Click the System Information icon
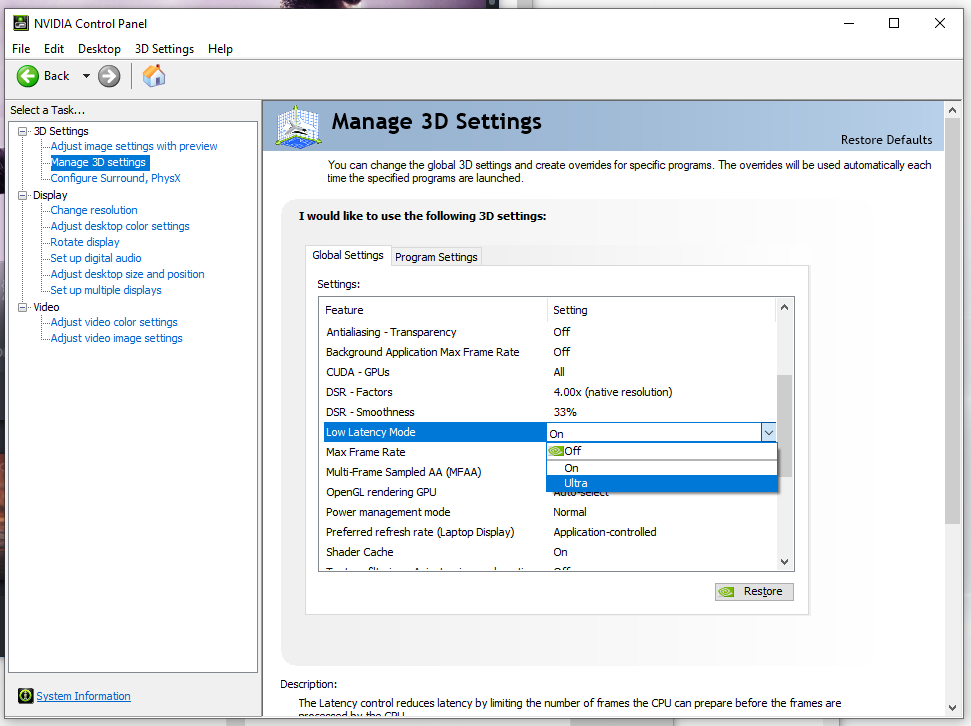 [25, 696]
